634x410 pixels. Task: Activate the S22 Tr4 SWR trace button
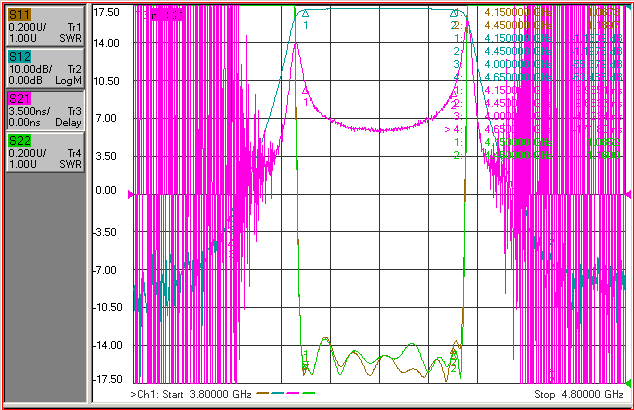pos(45,153)
